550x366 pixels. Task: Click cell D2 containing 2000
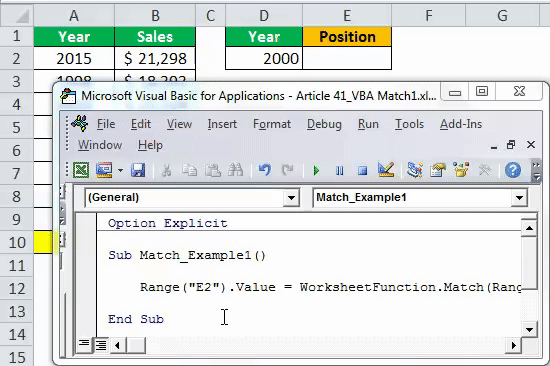click(x=264, y=59)
